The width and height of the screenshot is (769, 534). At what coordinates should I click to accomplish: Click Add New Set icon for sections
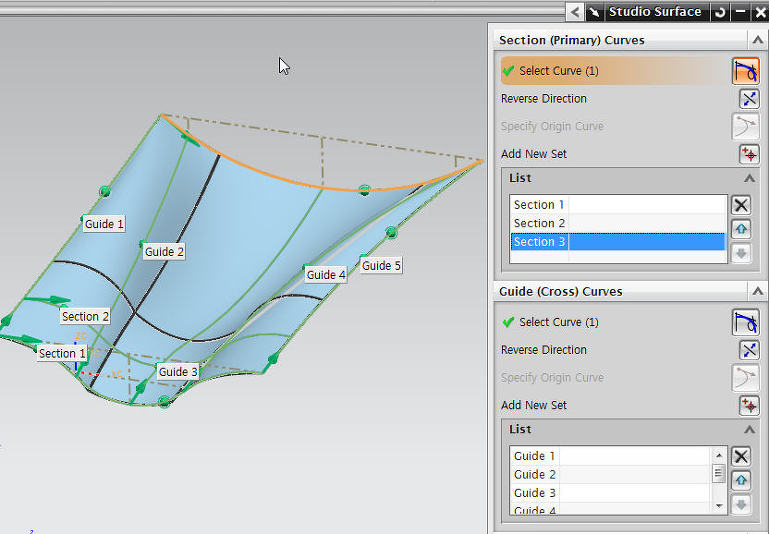point(748,154)
